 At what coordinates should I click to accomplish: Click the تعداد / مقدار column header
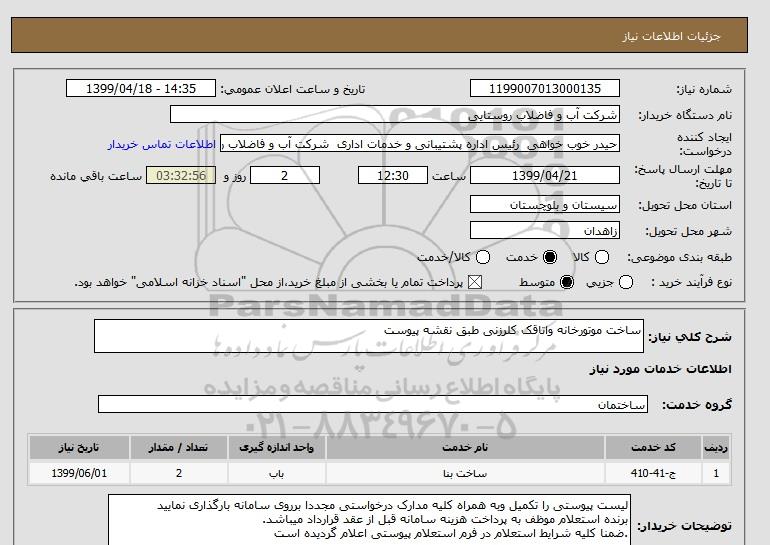click(x=179, y=447)
